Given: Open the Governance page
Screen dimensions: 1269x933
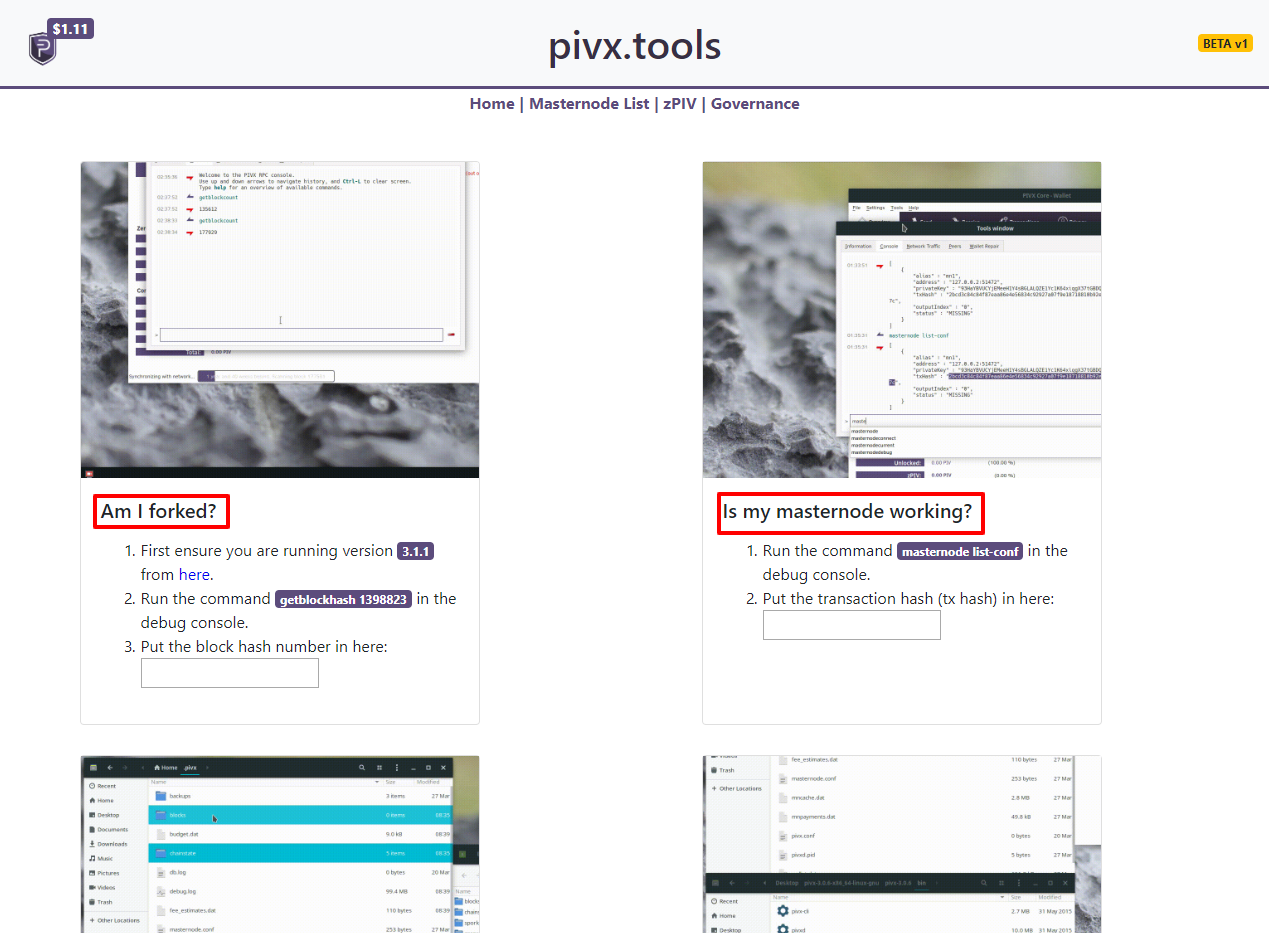Looking at the screenshot, I should (755, 103).
